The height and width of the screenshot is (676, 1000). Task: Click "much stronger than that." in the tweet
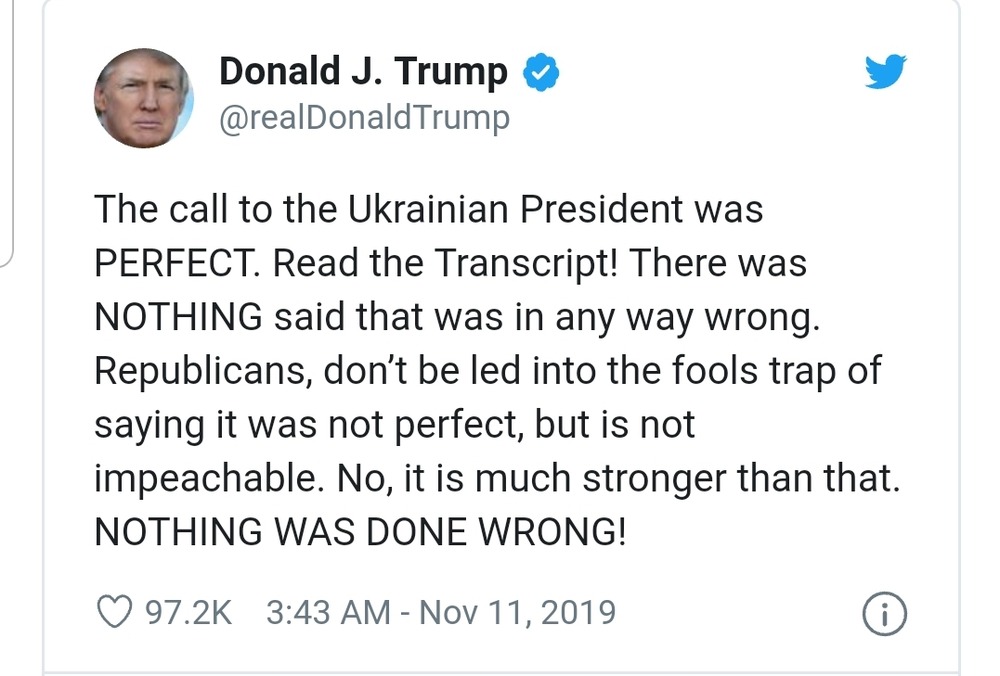[687, 478]
